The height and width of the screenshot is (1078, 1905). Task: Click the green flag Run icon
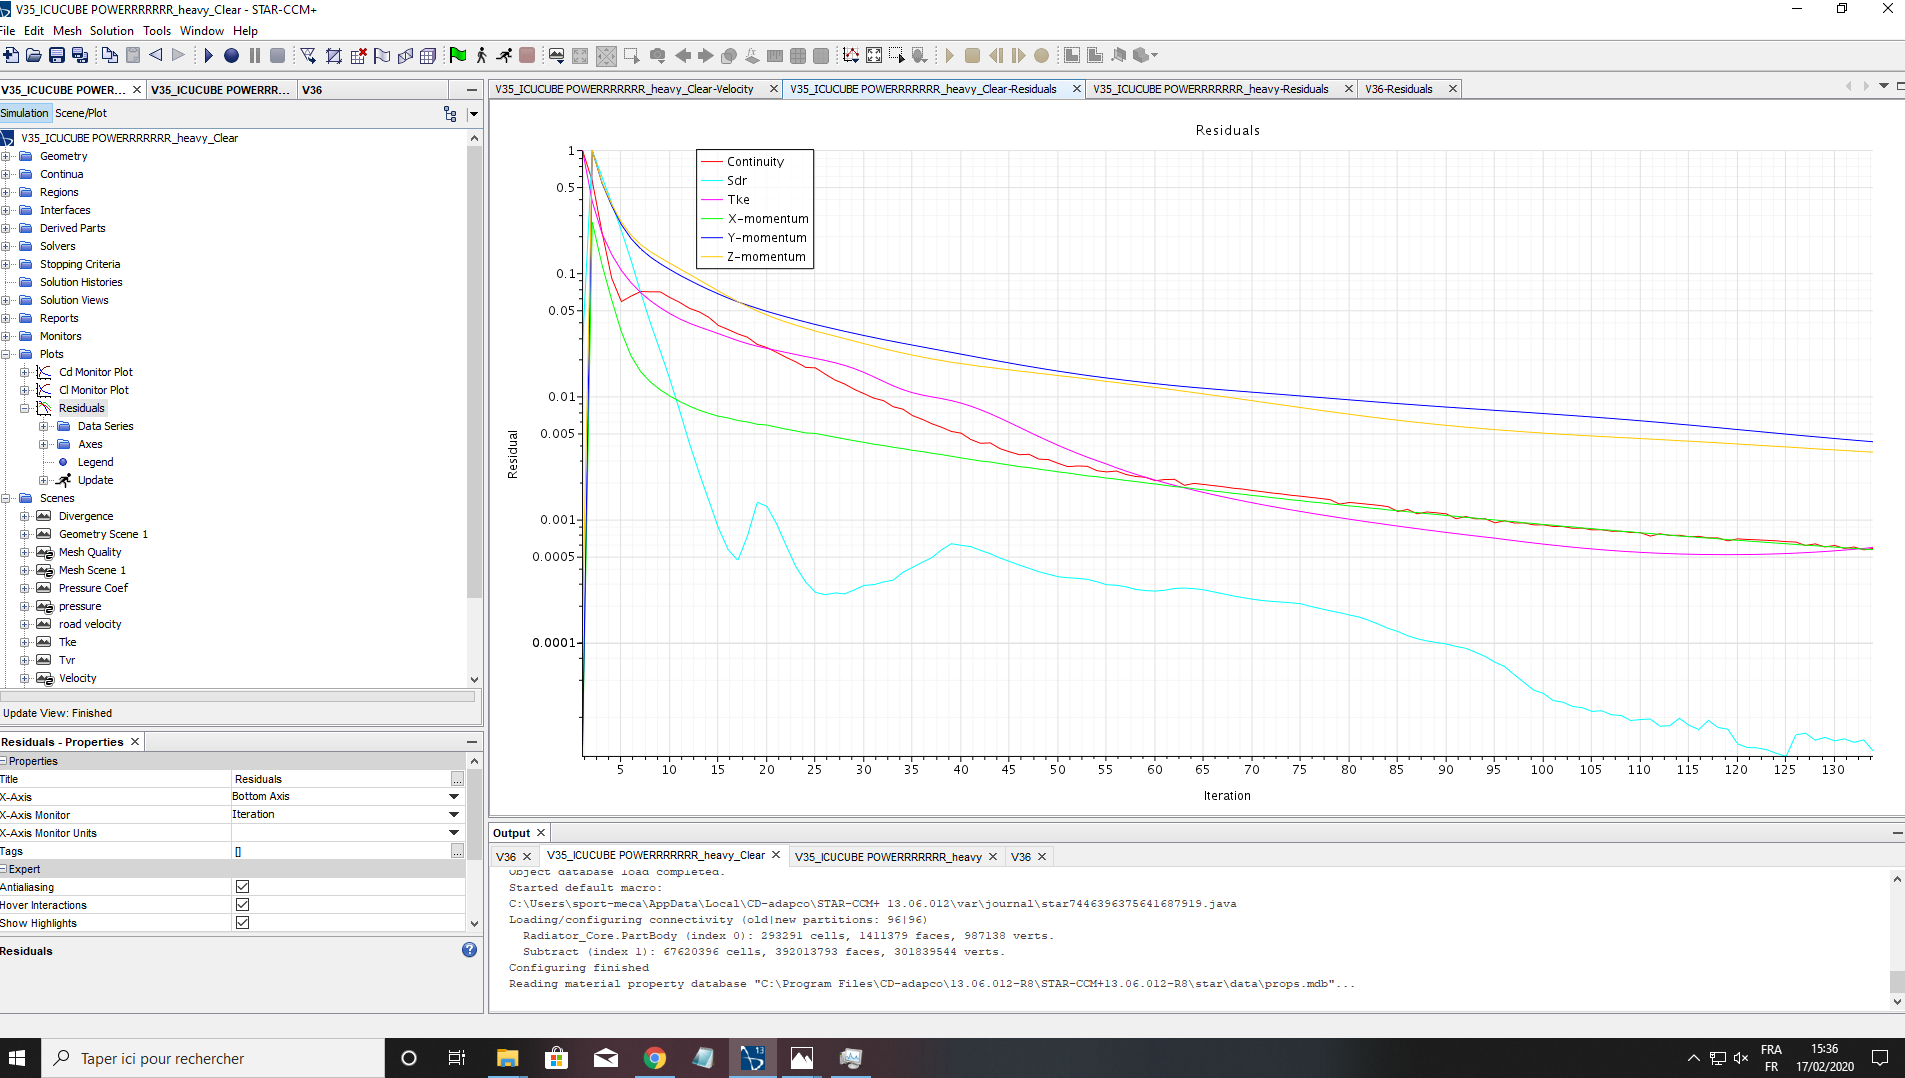(458, 56)
